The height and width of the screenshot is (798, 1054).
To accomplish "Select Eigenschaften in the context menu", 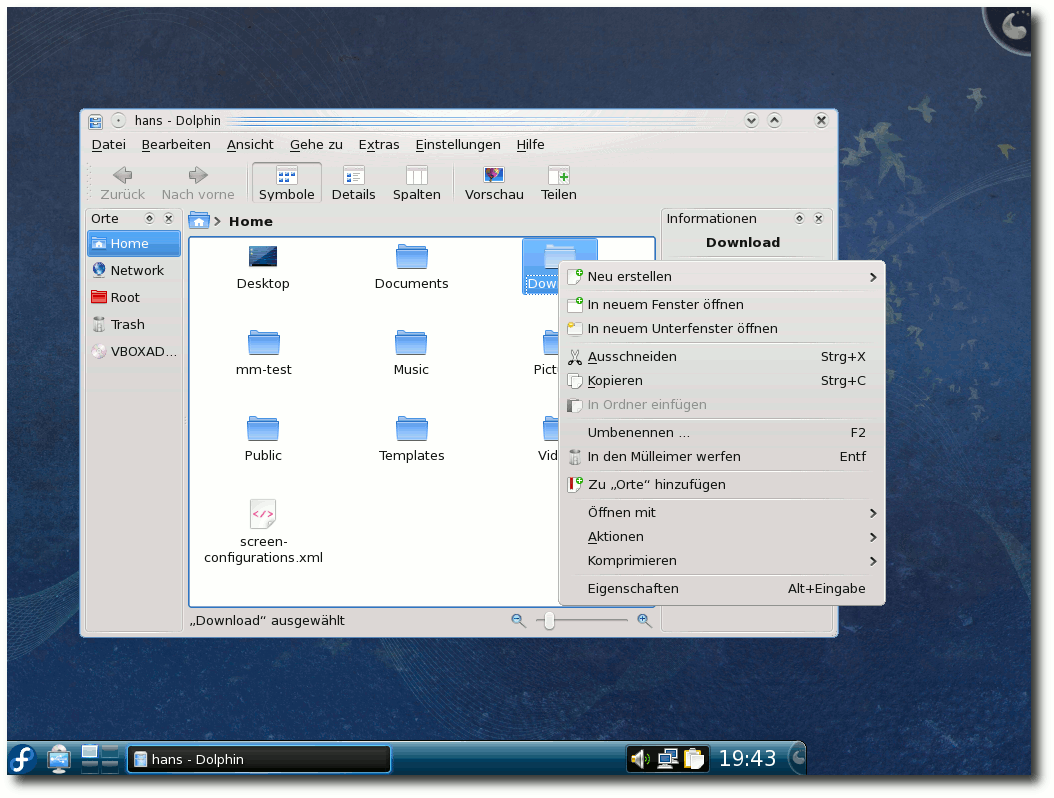I will [x=722, y=588].
